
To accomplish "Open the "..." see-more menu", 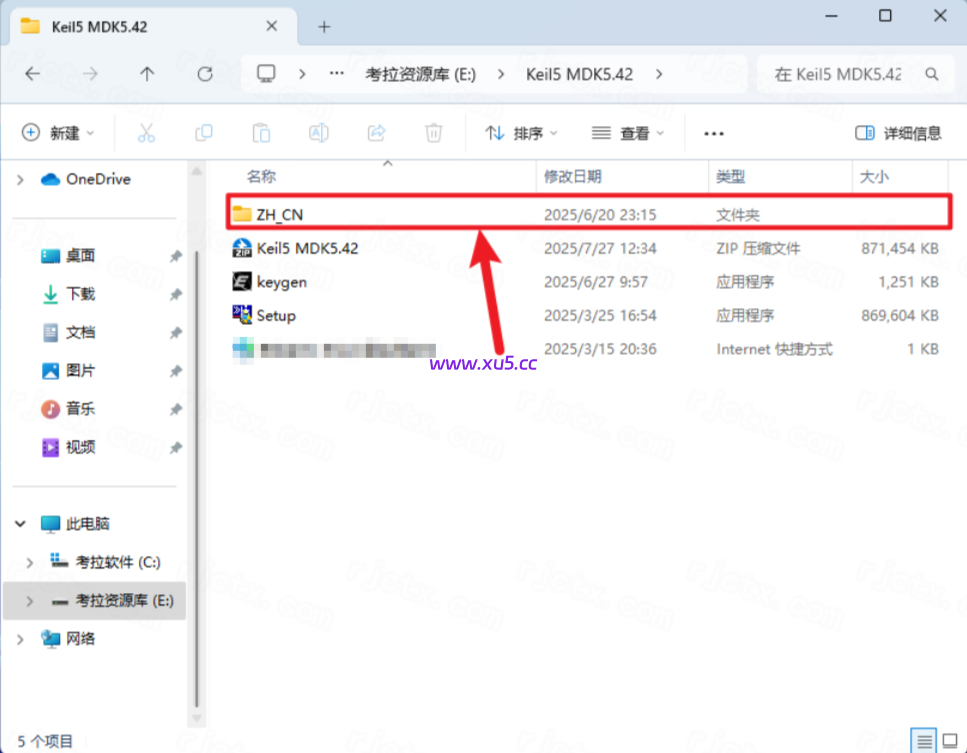I will 713,132.
